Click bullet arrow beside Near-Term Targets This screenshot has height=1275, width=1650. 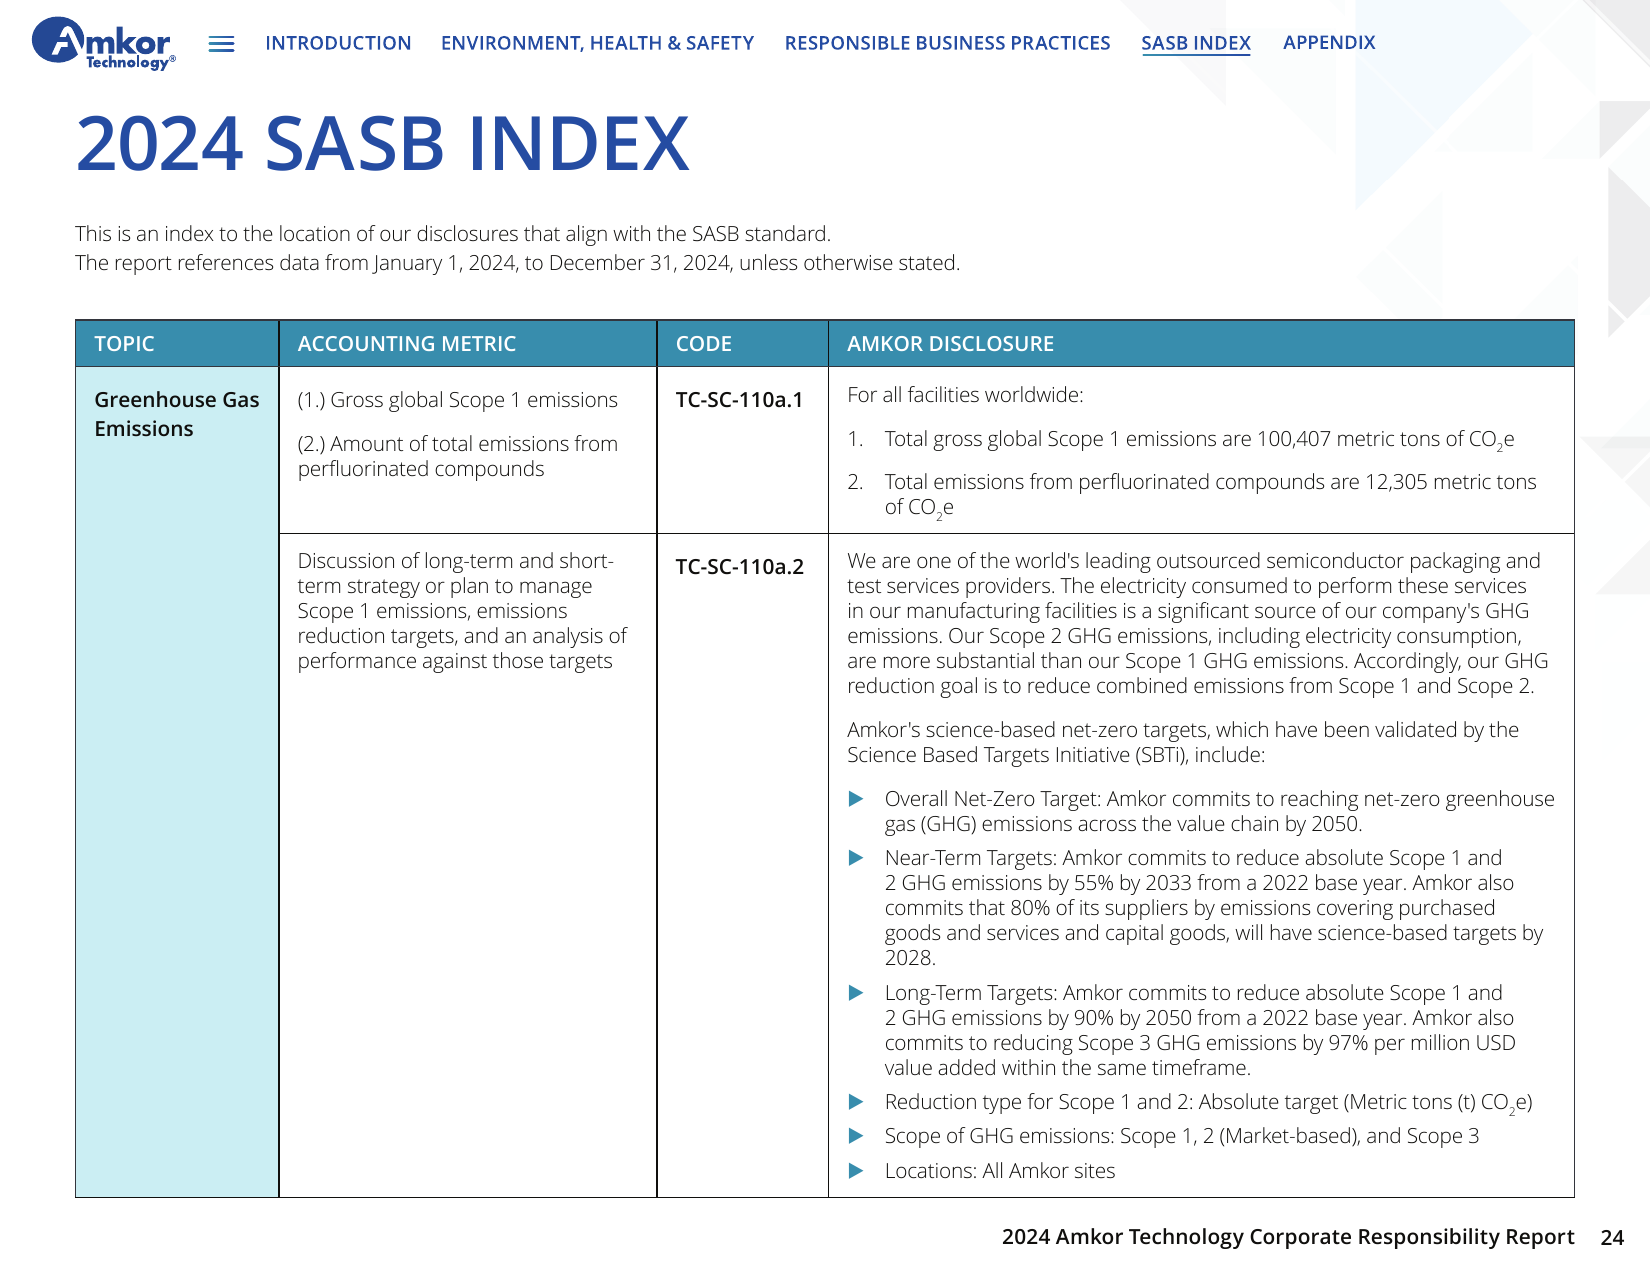(x=856, y=858)
